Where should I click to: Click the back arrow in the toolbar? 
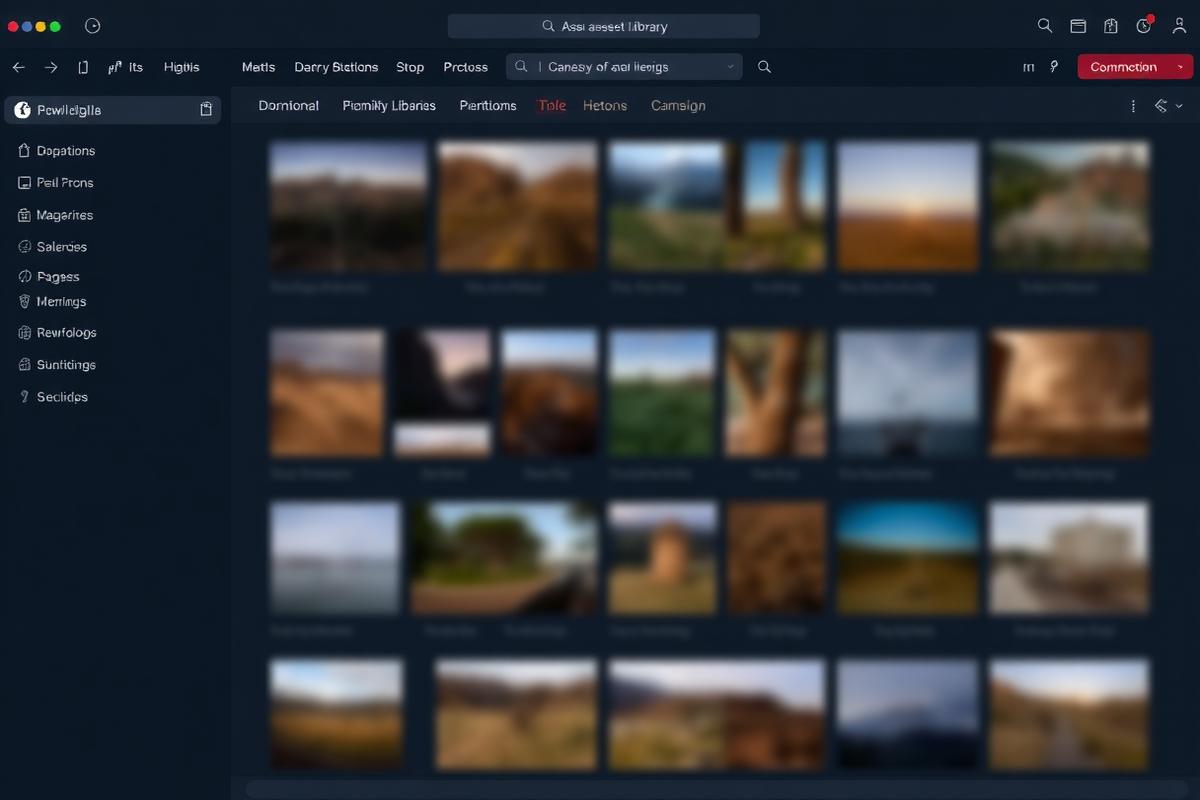point(18,67)
